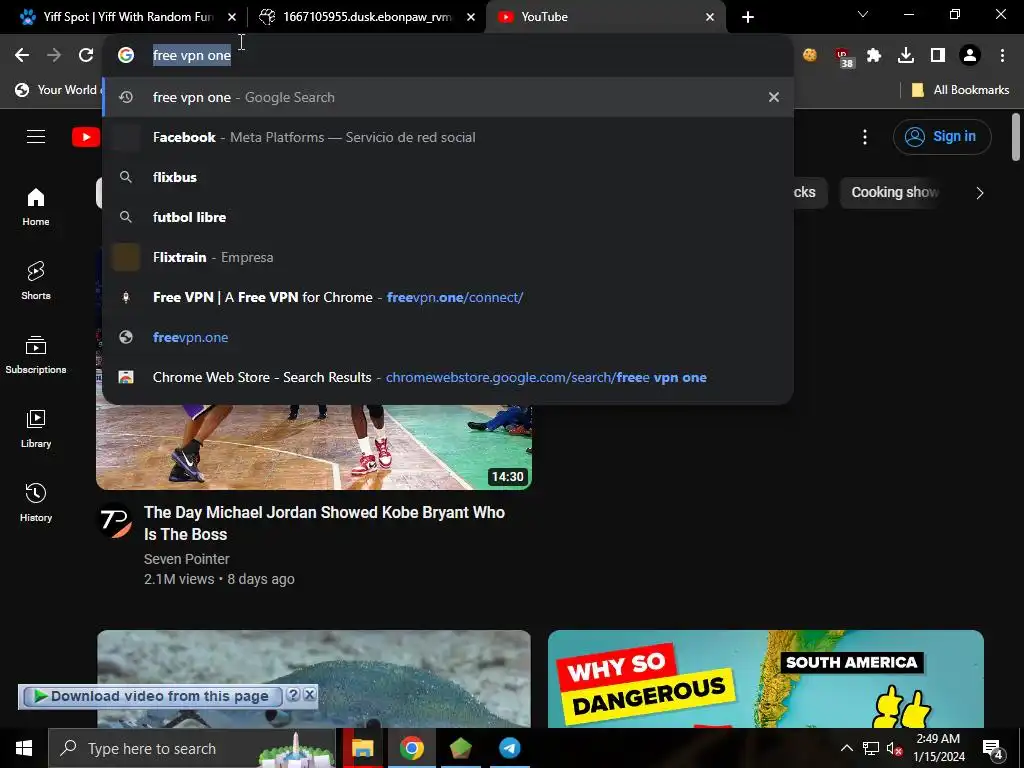
Task: Open help on the download video bar
Action: [x=293, y=695]
